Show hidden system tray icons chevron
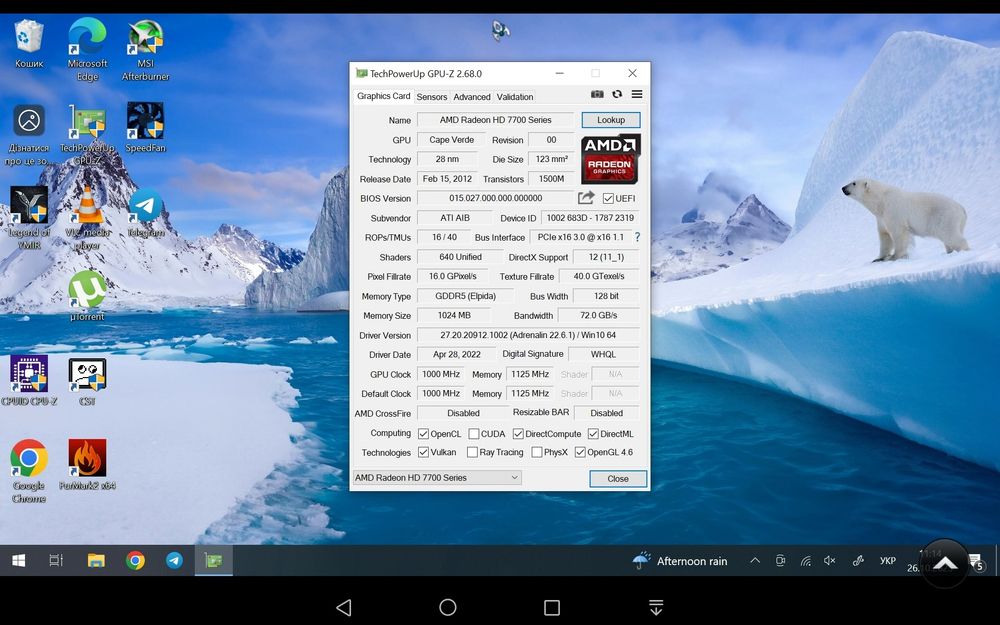 click(755, 561)
